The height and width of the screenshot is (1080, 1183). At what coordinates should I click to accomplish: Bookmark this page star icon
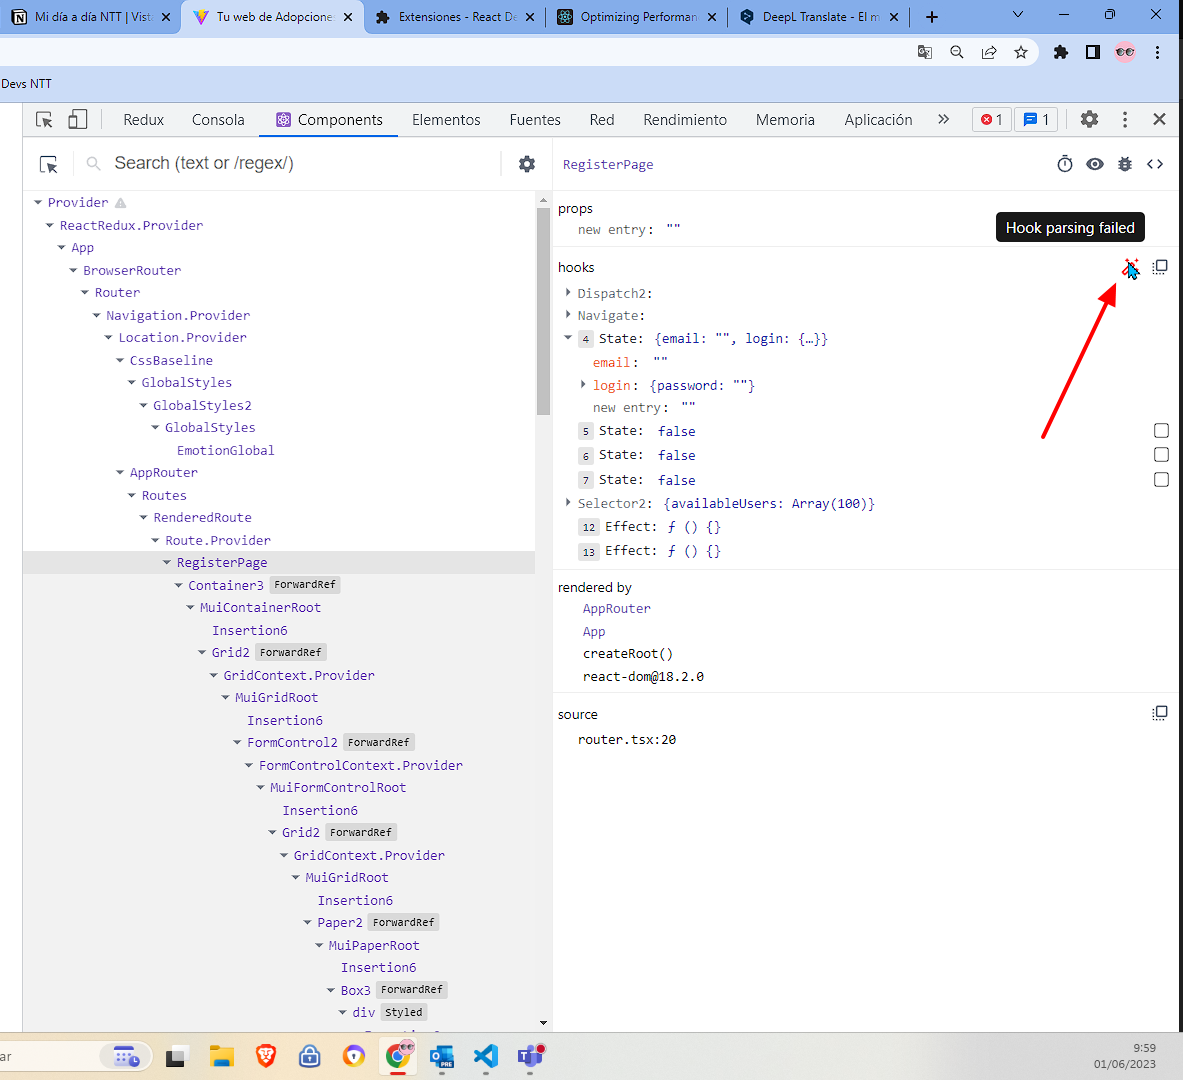[x=1021, y=52]
